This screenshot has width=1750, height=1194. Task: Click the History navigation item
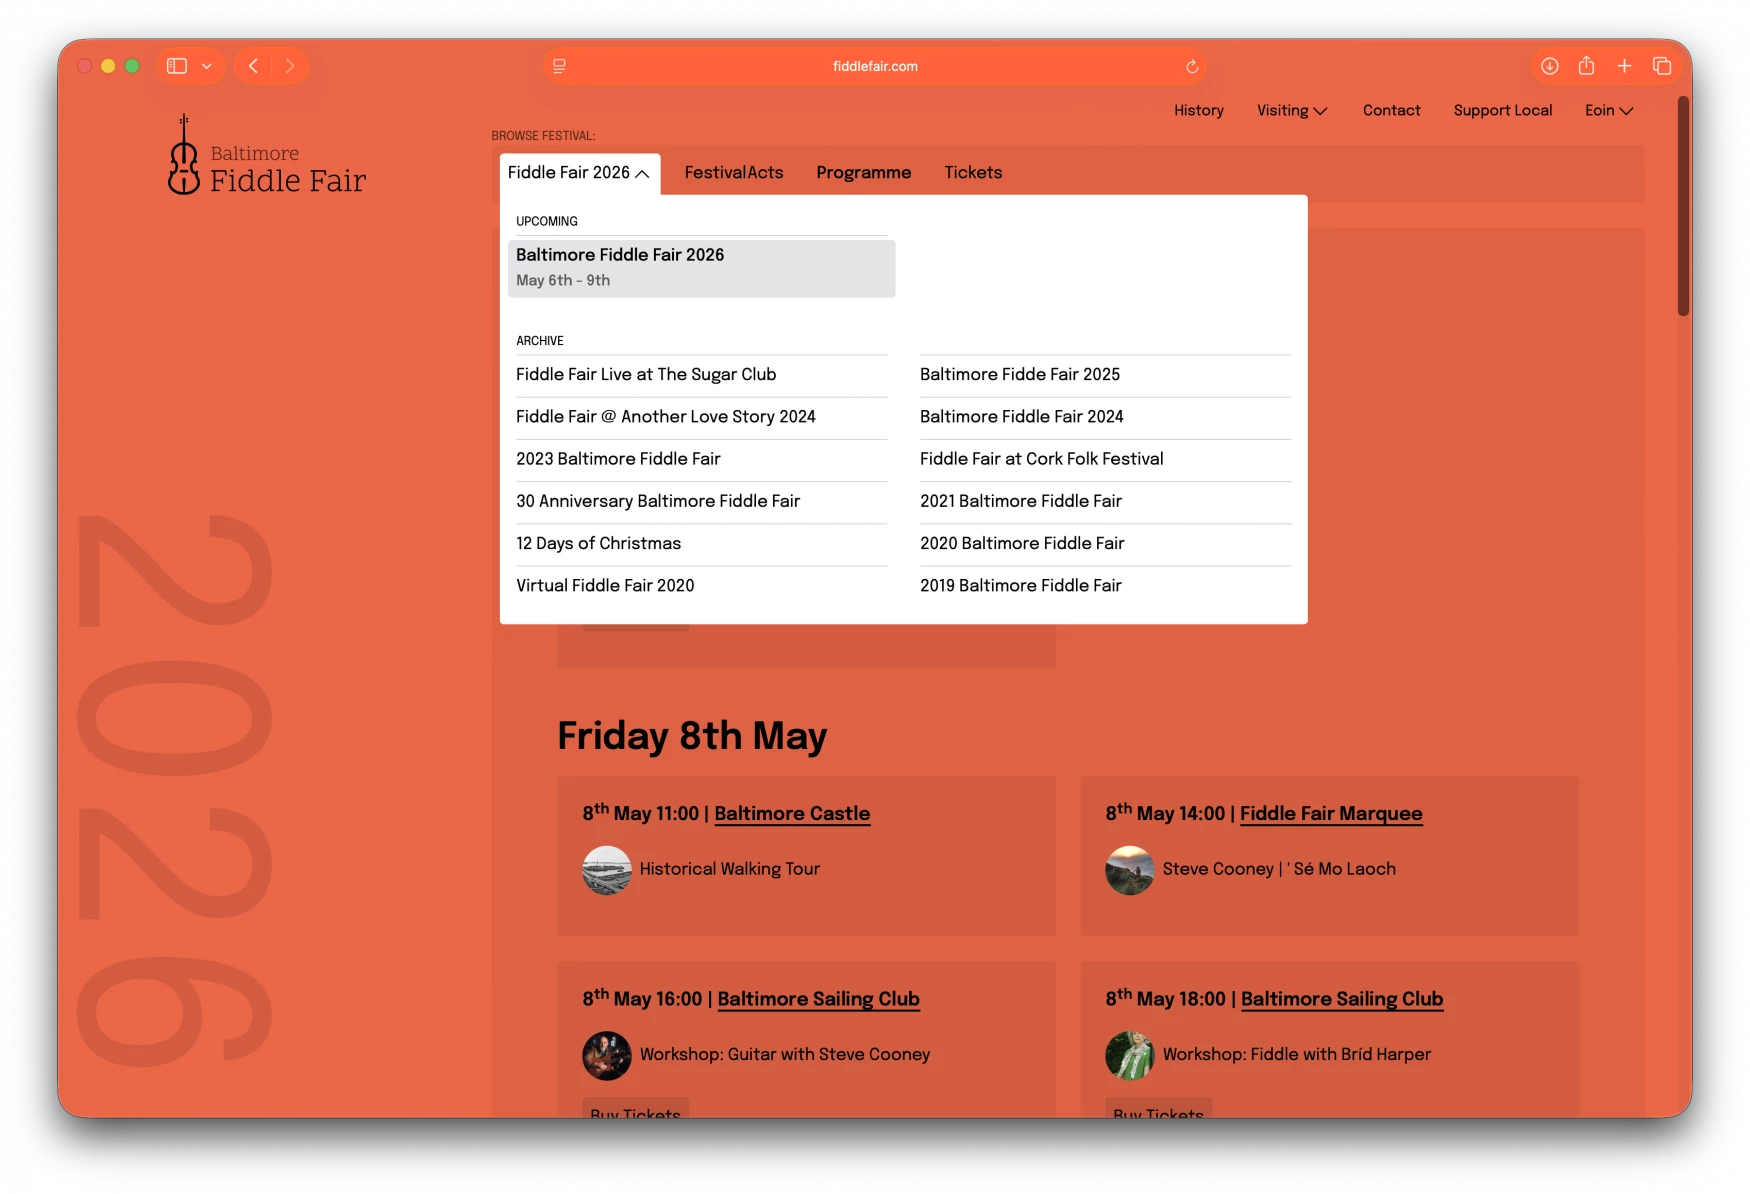coord(1198,111)
